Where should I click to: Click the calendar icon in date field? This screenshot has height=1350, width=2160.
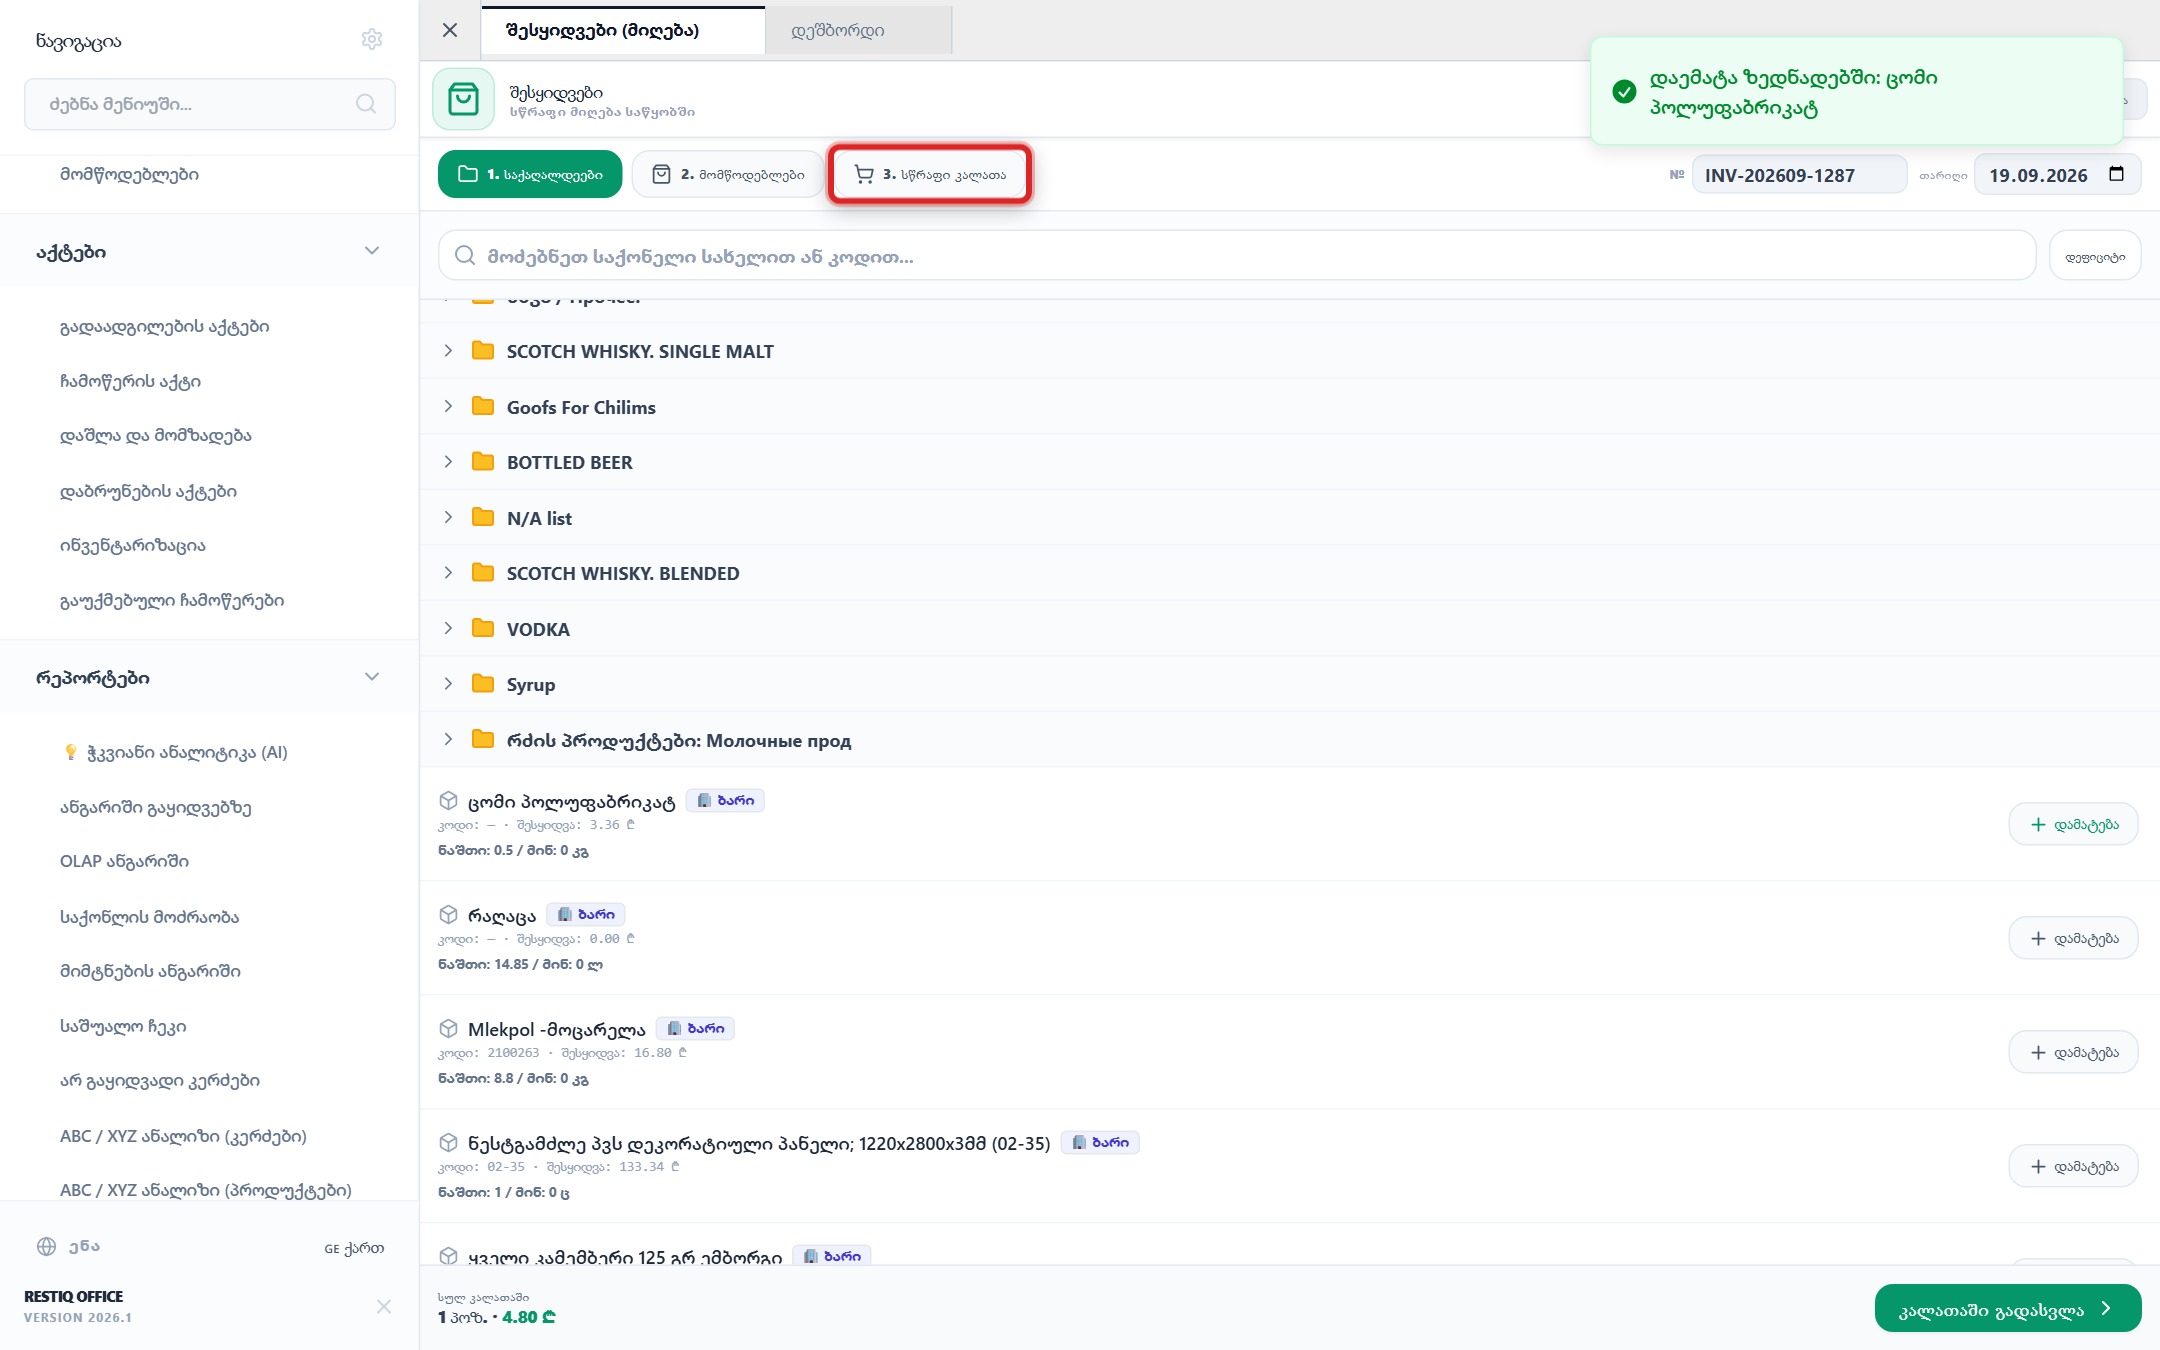tap(2116, 174)
